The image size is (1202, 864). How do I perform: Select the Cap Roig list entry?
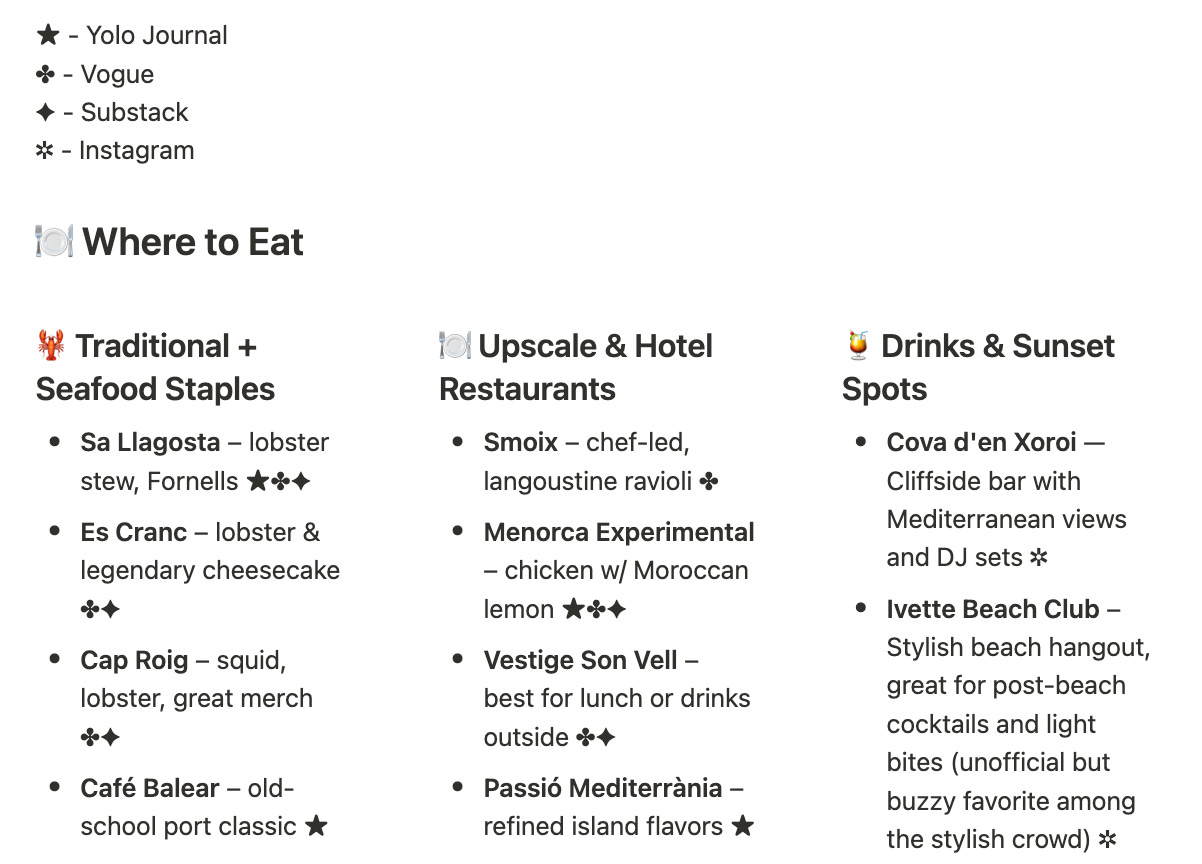197,698
